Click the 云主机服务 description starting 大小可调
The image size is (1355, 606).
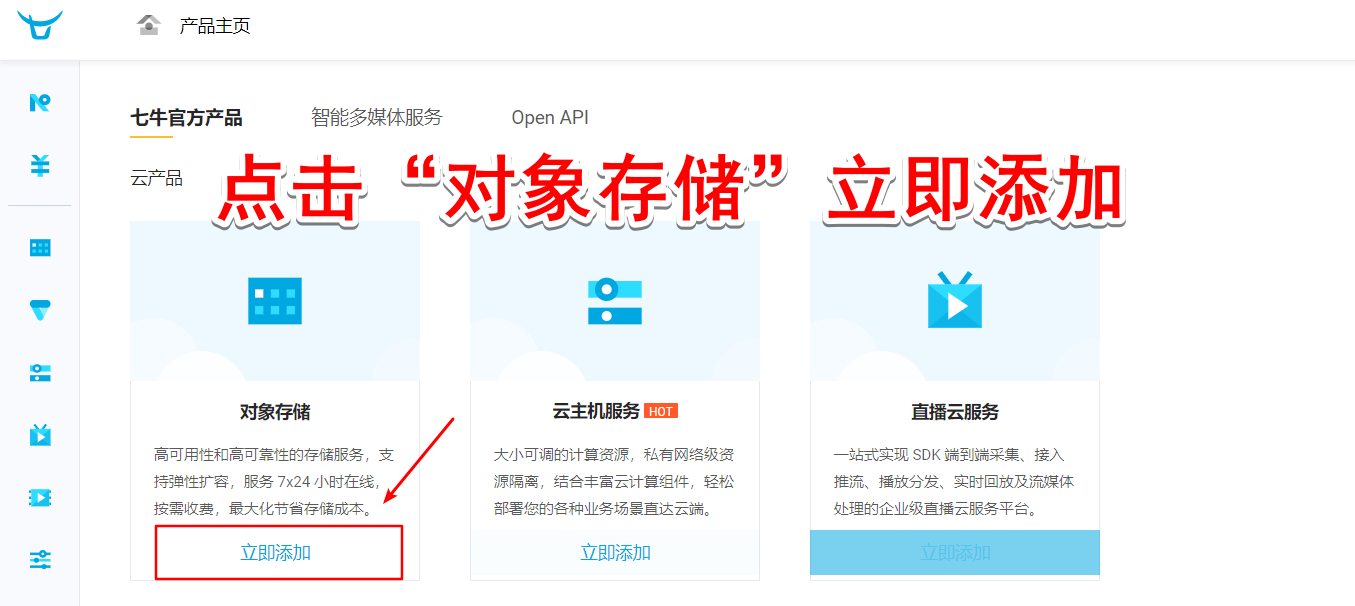pos(614,482)
